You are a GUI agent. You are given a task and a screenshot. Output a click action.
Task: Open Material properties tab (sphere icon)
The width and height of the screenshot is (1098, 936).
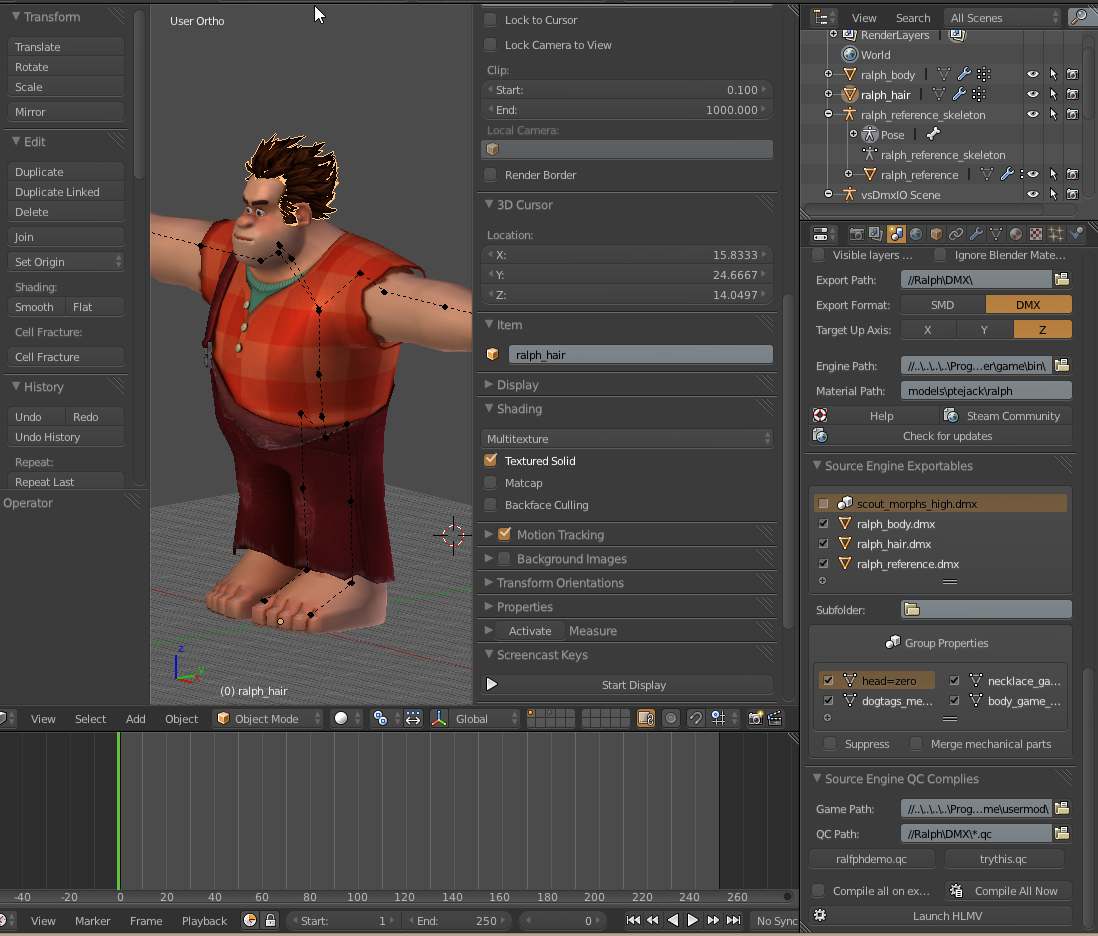pos(1016,234)
